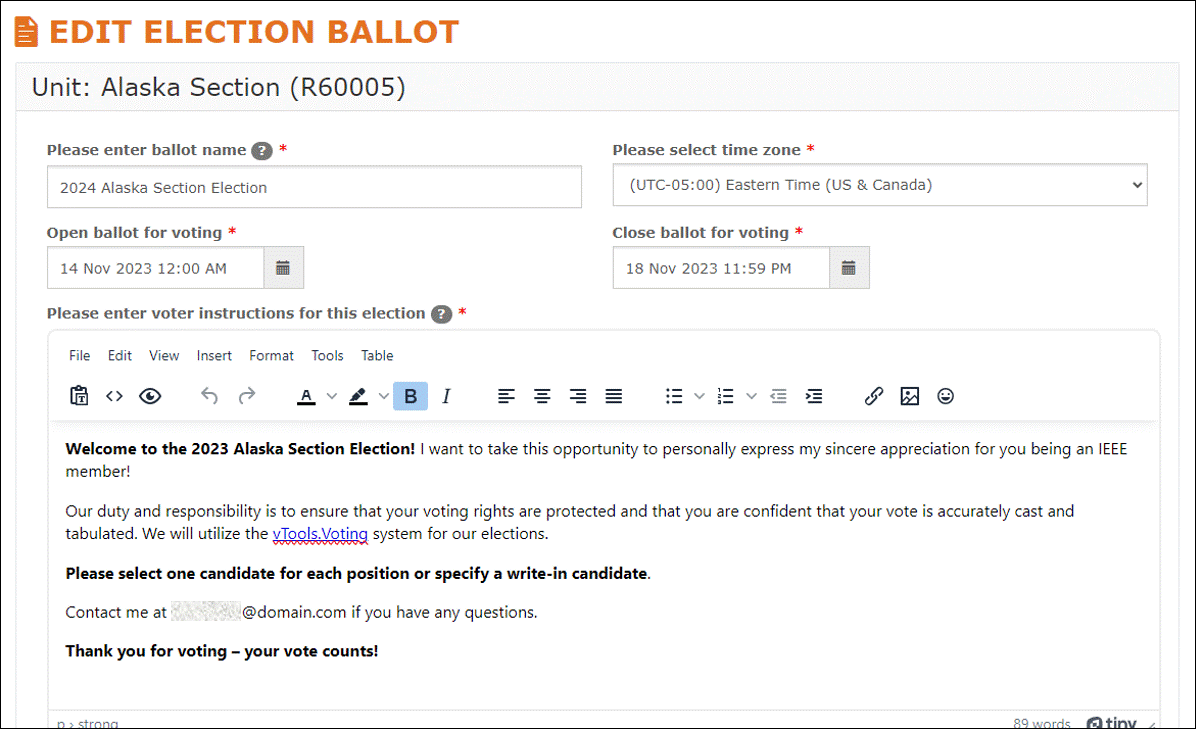Click the insert image icon

(x=909, y=396)
